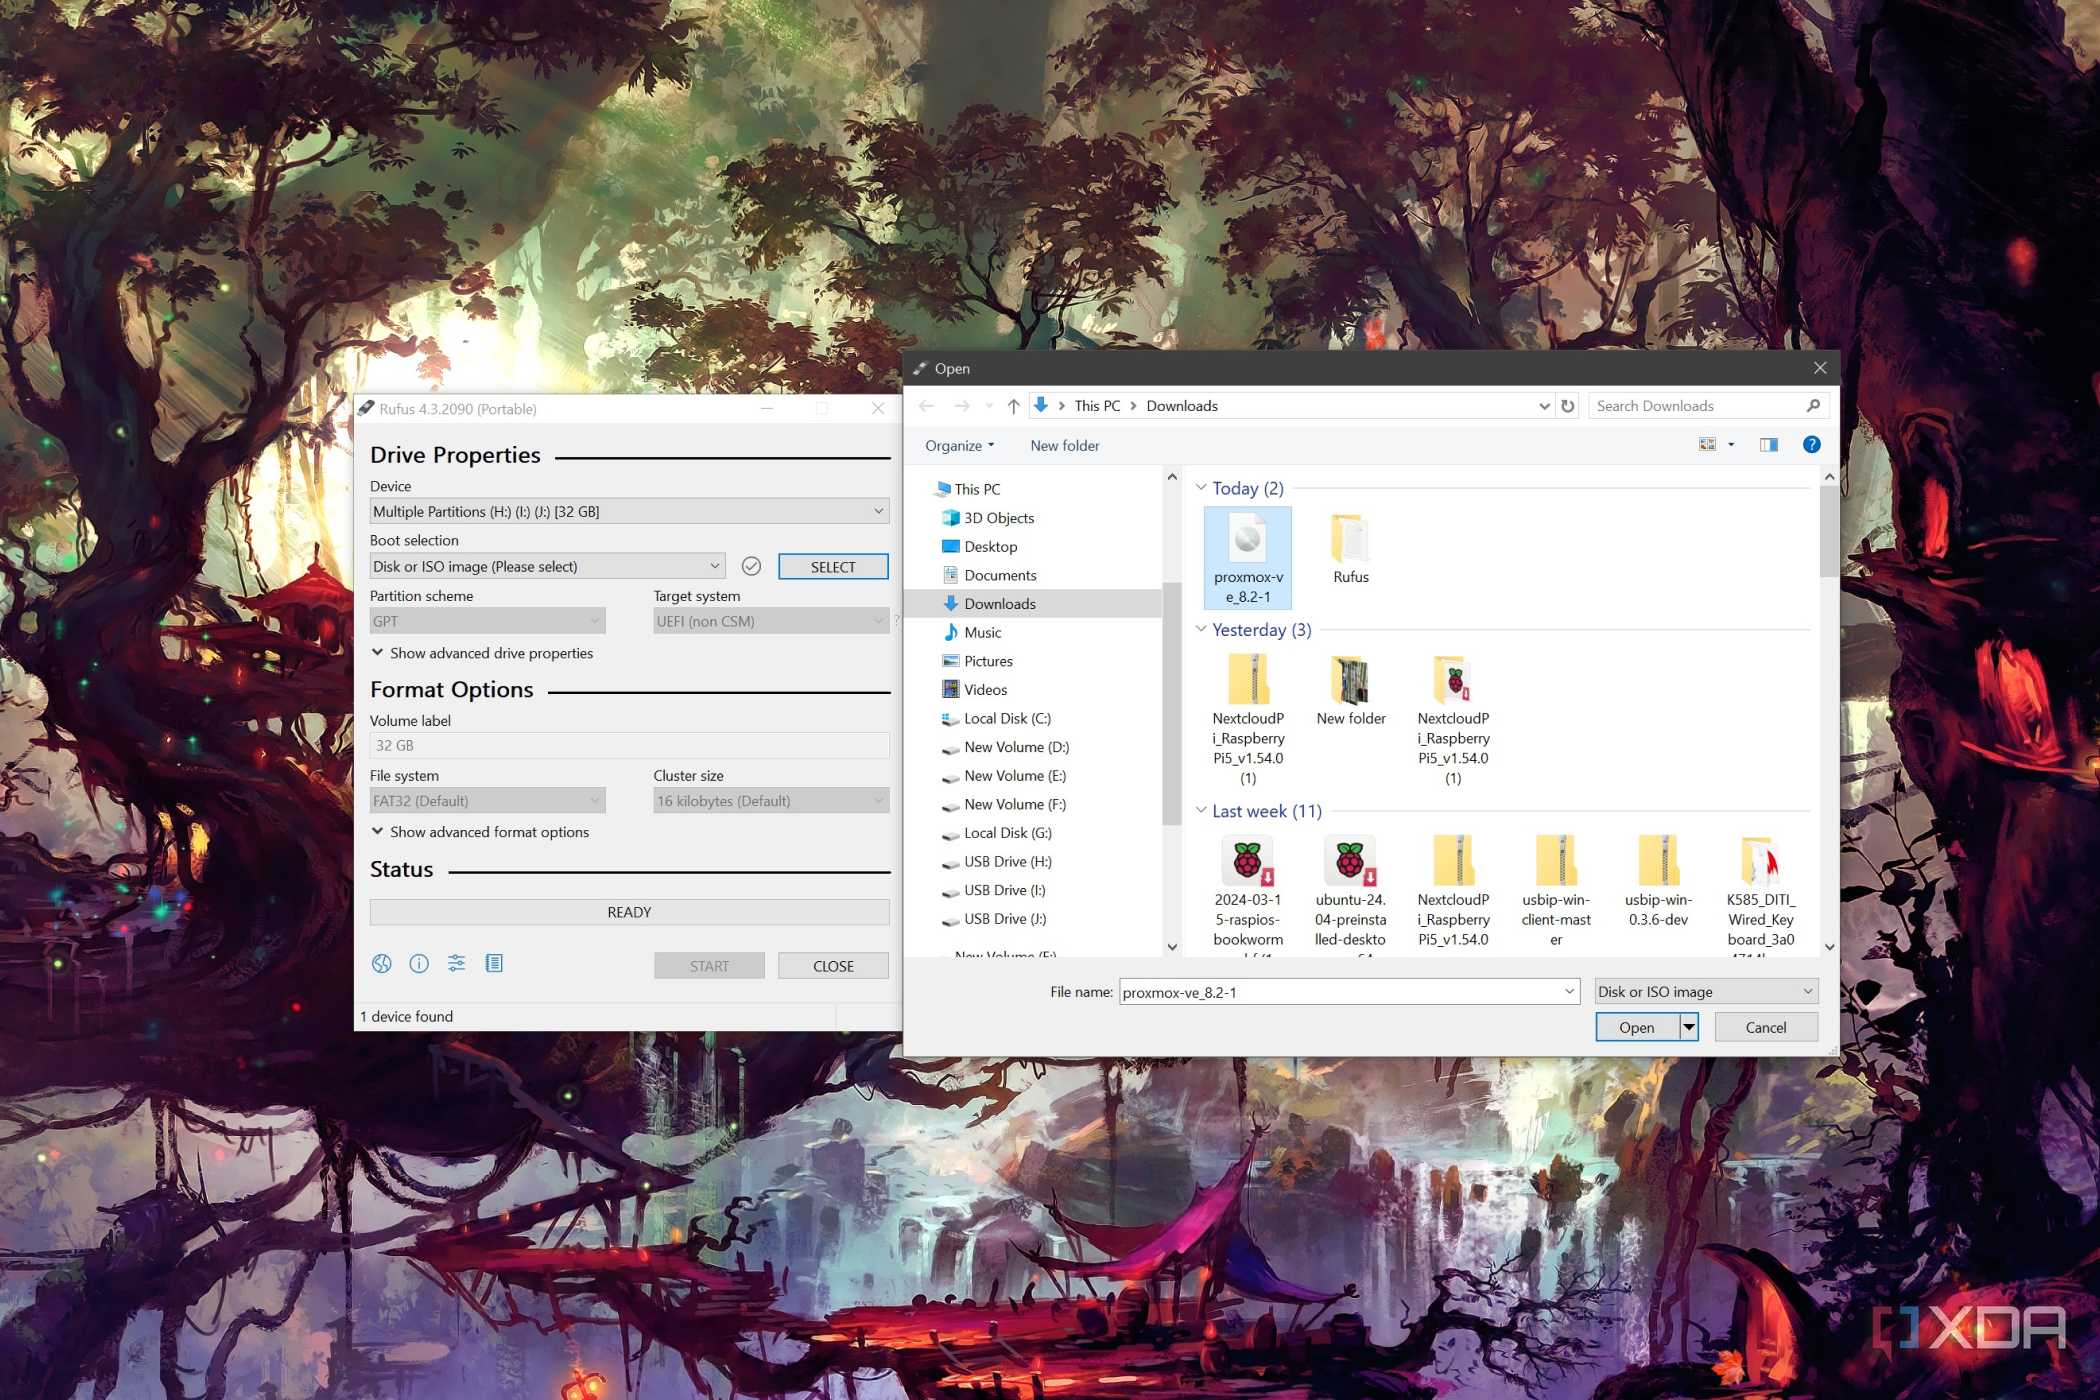Click the checksum checkmark icon beside SELECT
This screenshot has width=2100, height=1400.
point(751,567)
